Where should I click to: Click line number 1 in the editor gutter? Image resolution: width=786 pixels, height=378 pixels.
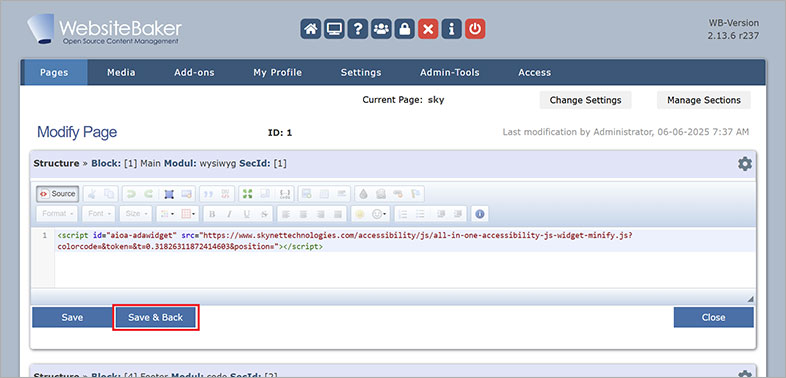click(45, 235)
